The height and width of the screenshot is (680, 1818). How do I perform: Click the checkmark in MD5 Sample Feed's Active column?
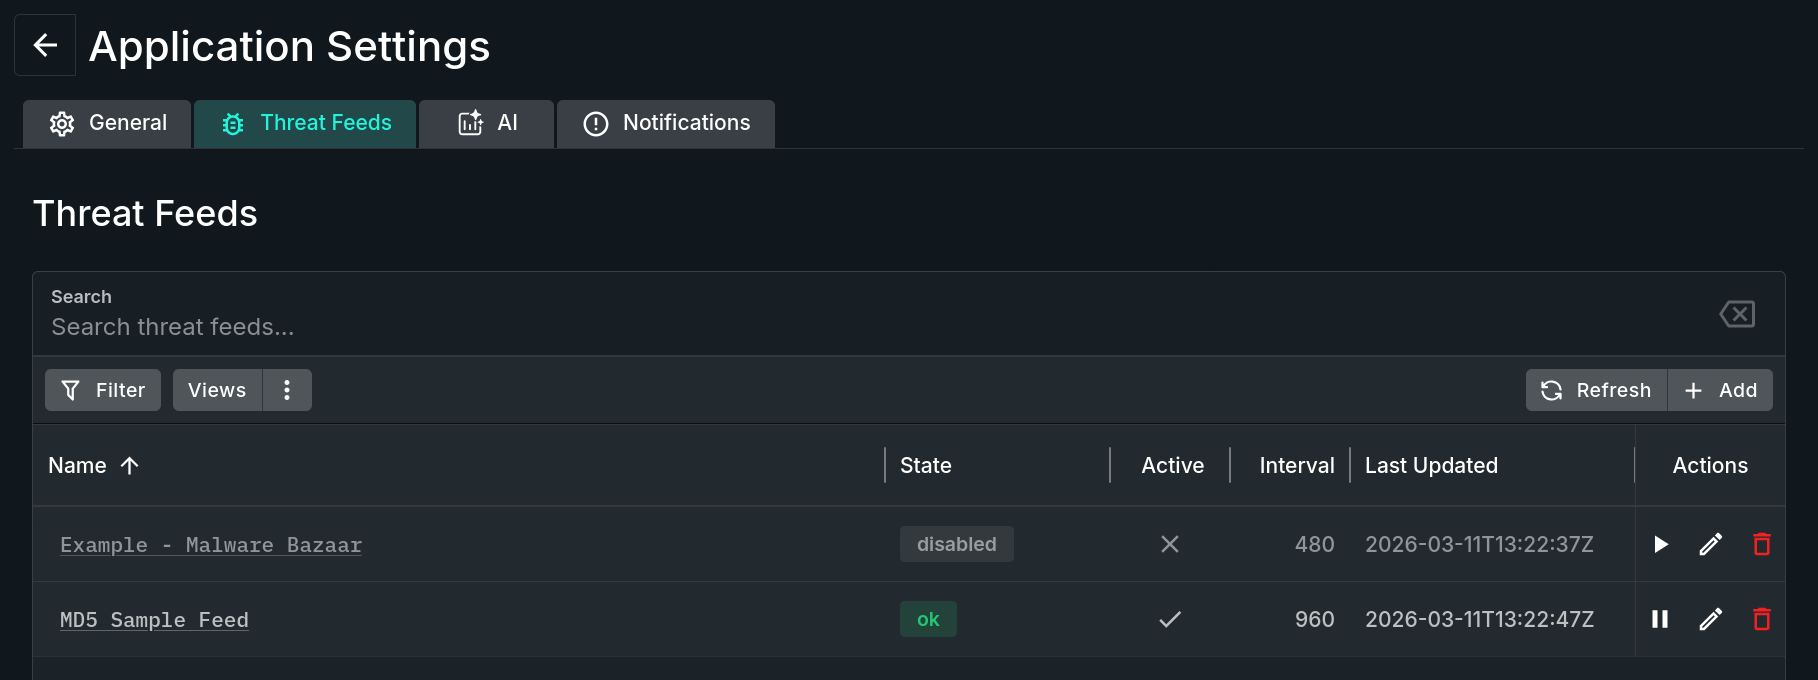click(1170, 619)
